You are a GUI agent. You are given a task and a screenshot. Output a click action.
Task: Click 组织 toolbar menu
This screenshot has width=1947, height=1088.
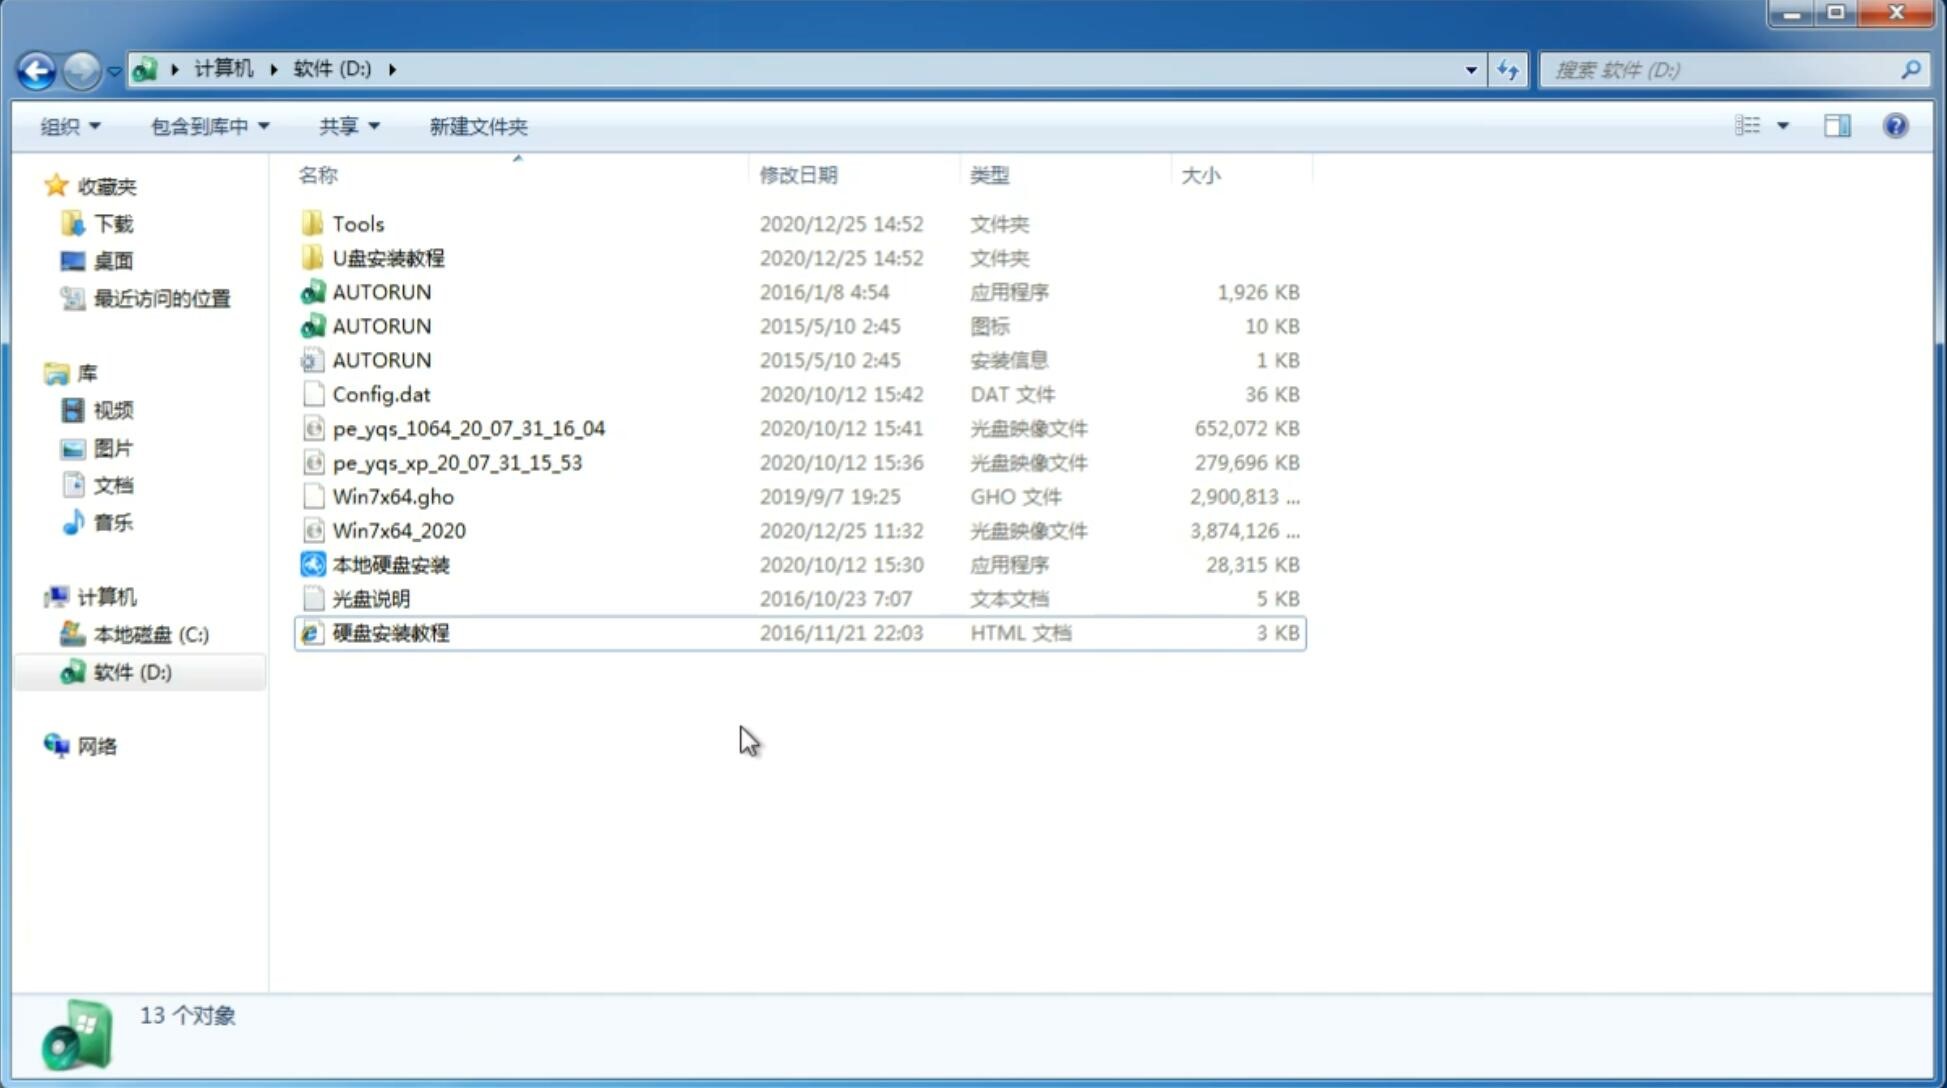tap(70, 124)
